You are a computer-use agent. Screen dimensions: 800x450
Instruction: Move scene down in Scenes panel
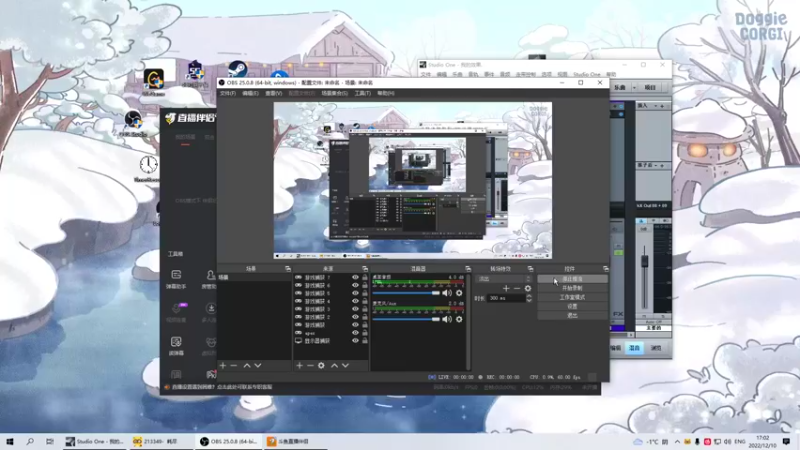[x=258, y=365]
